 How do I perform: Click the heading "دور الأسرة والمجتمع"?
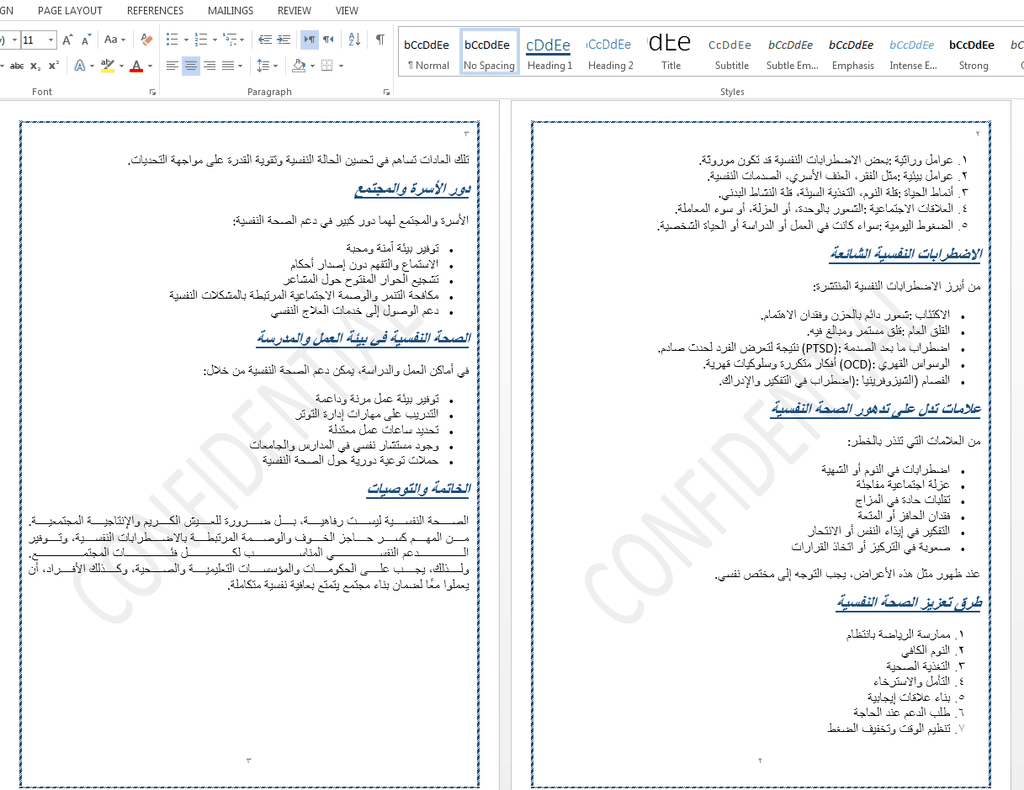pos(412,189)
